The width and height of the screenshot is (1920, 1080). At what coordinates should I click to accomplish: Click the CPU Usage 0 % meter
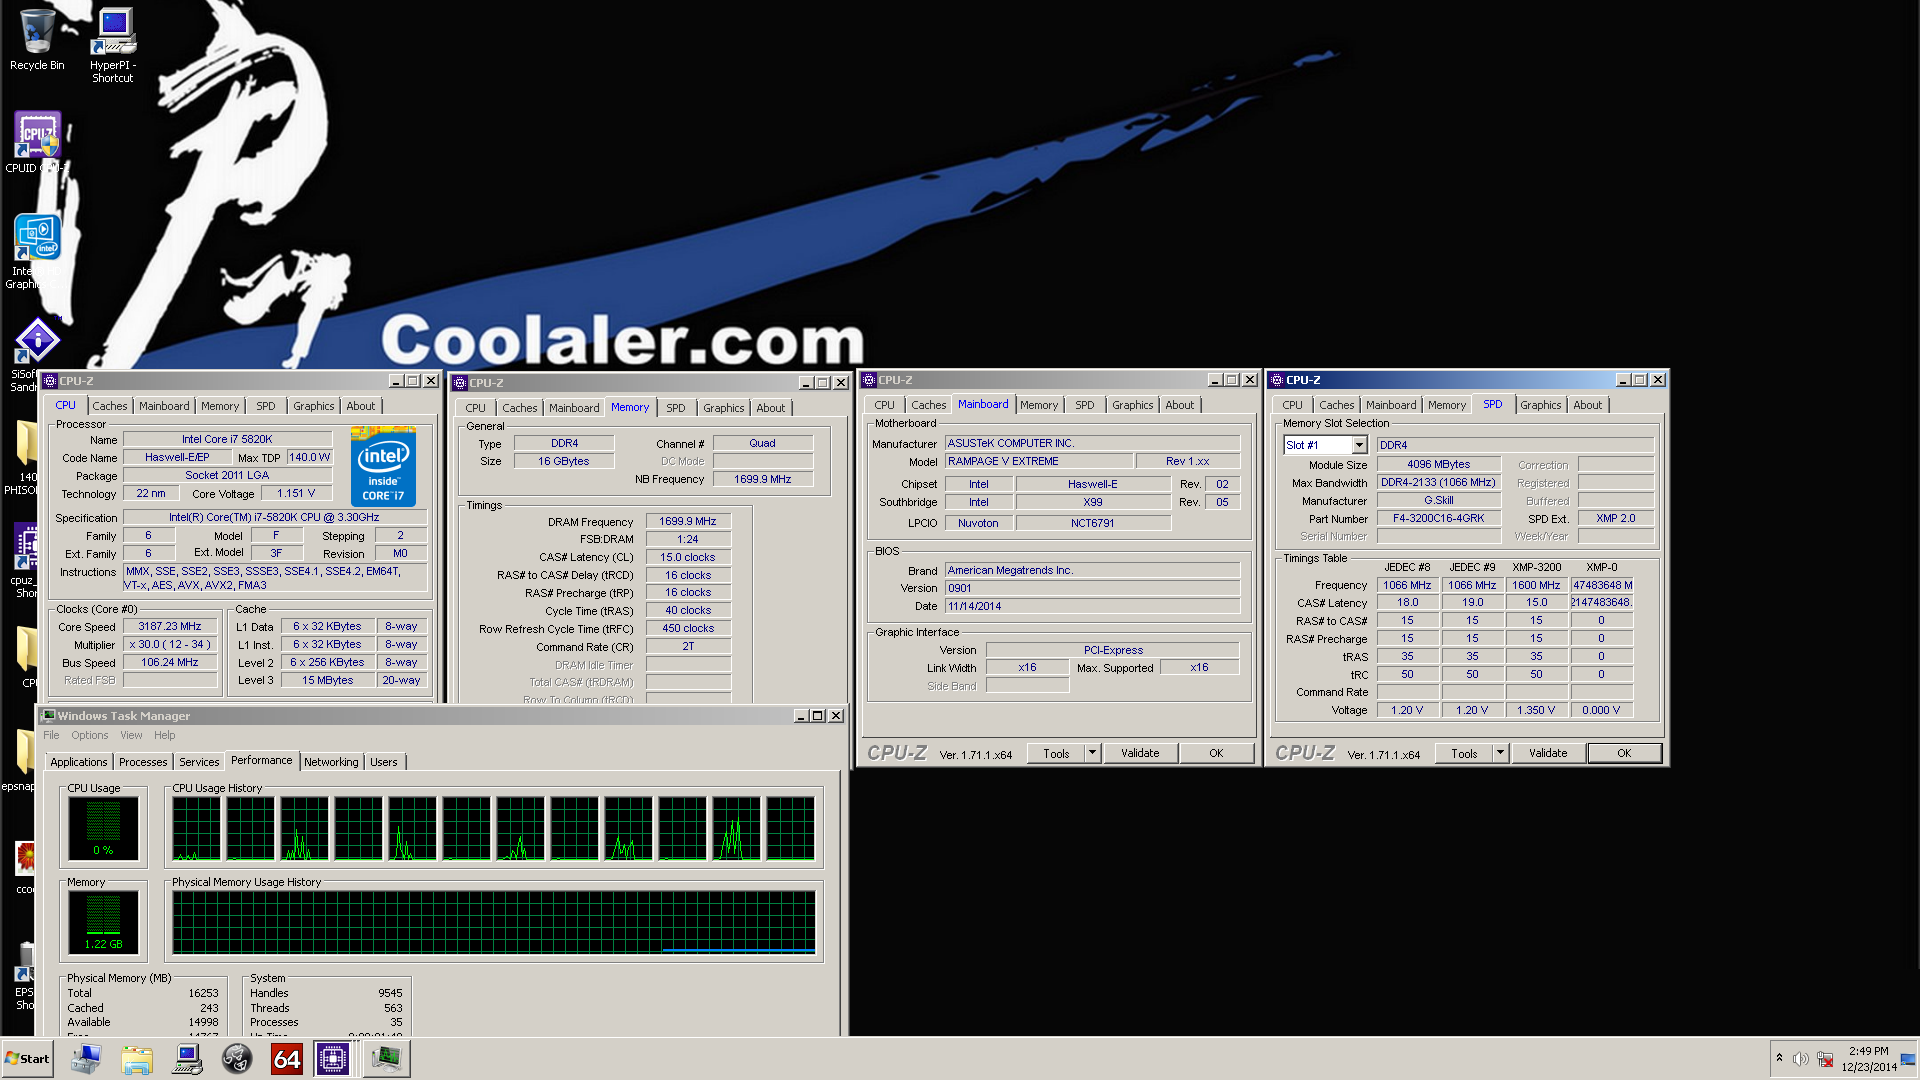tap(103, 828)
